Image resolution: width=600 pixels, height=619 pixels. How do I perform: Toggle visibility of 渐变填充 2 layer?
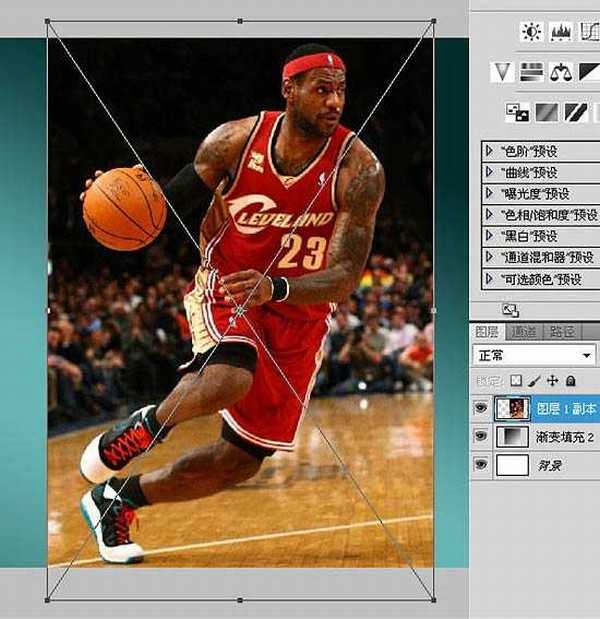click(x=482, y=436)
